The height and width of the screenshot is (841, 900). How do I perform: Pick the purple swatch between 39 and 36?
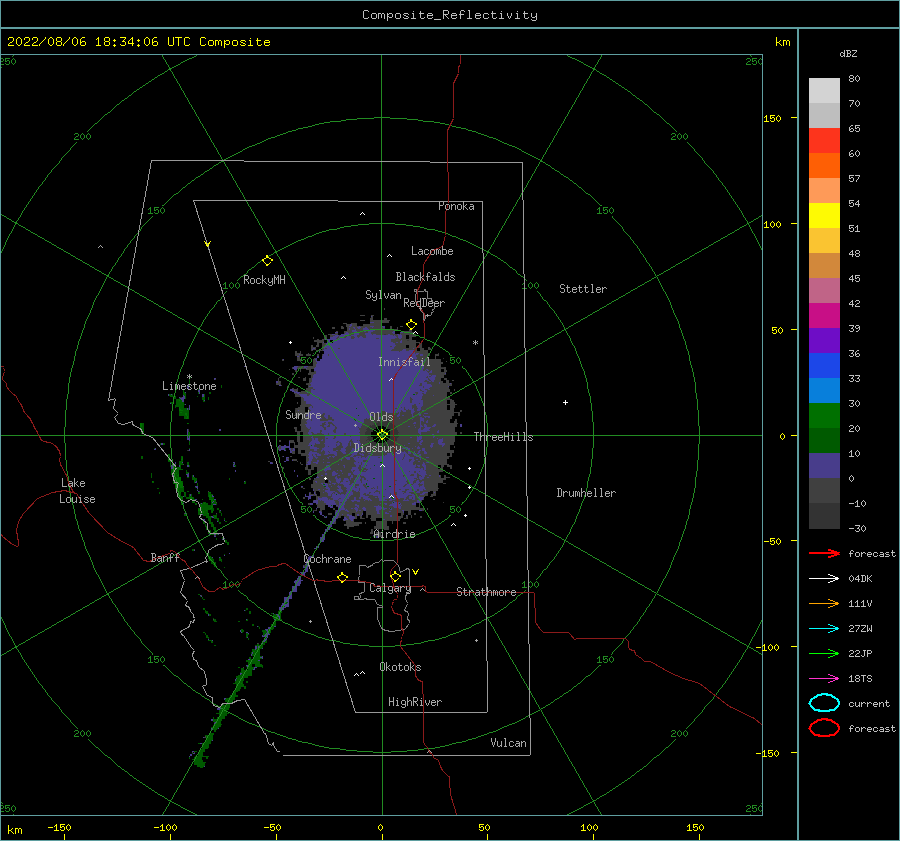pyautogui.click(x=824, y=340)
